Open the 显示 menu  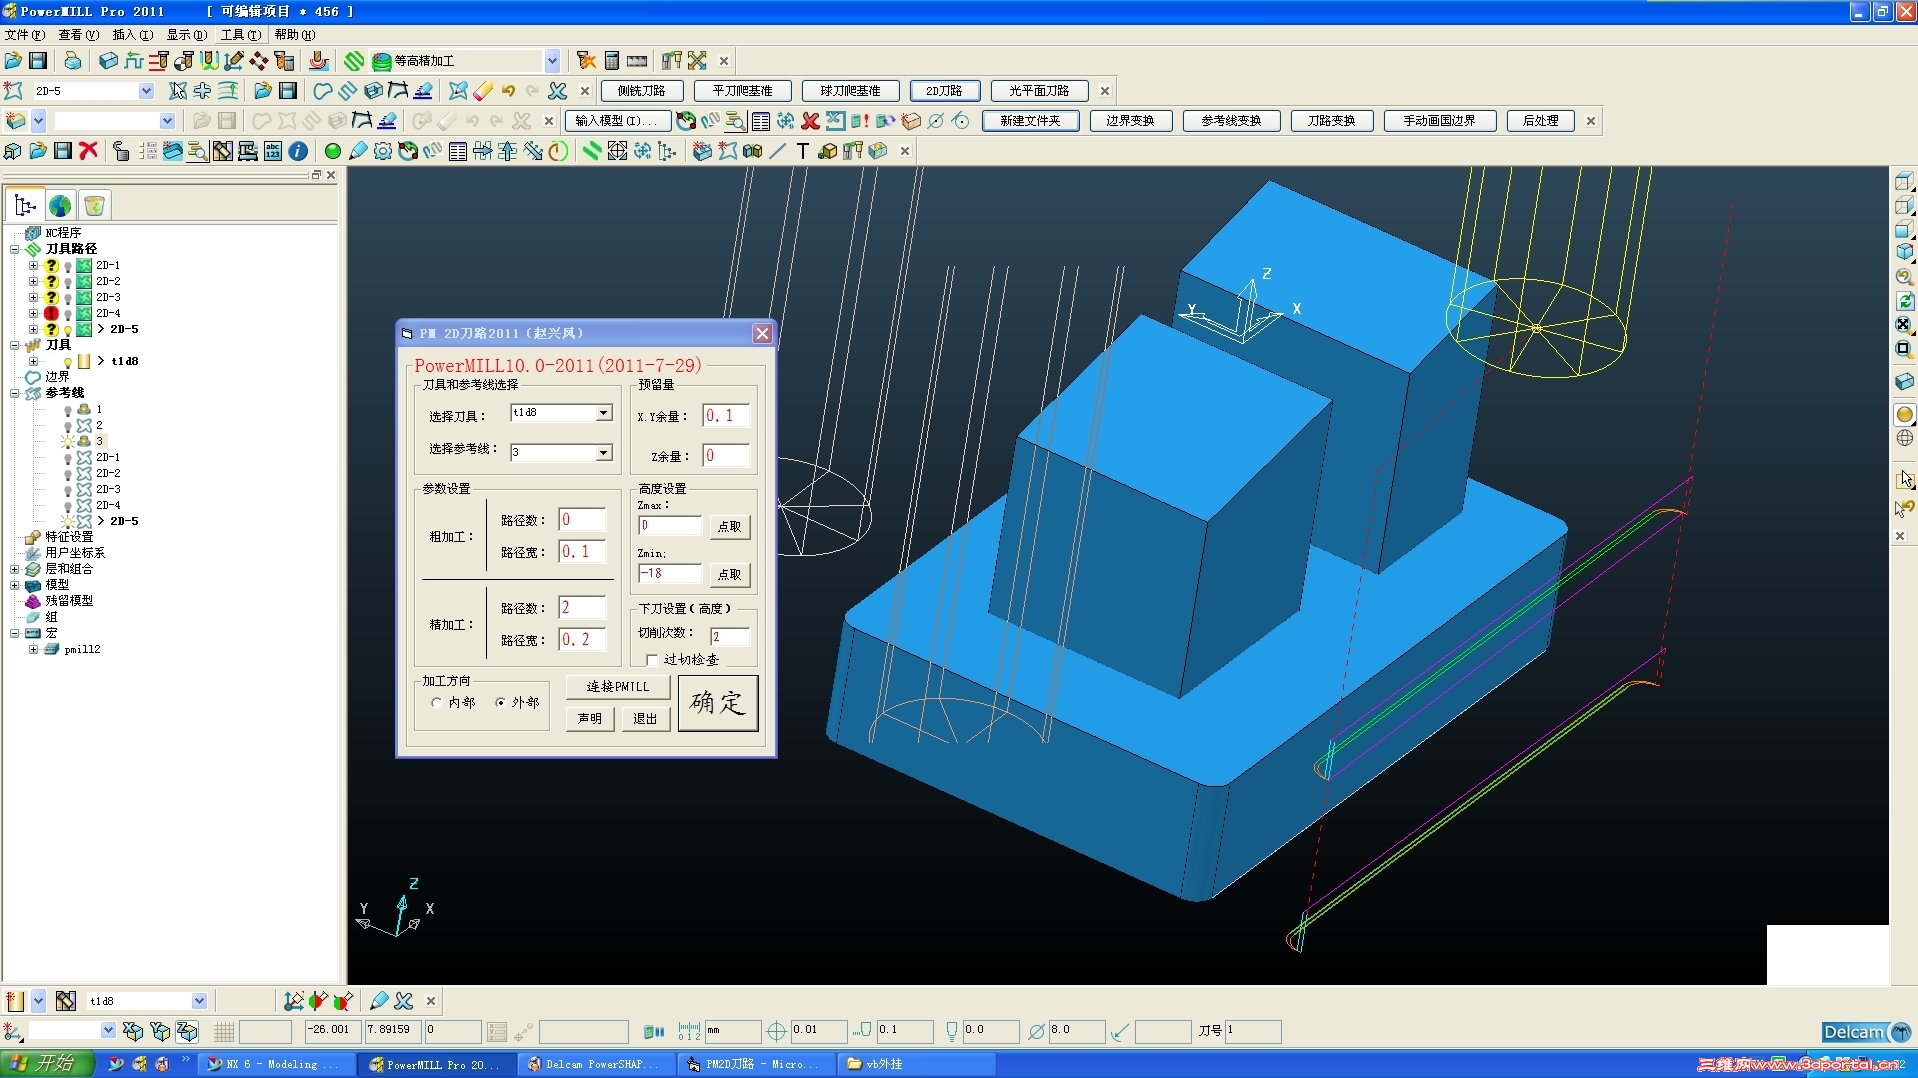187,35
